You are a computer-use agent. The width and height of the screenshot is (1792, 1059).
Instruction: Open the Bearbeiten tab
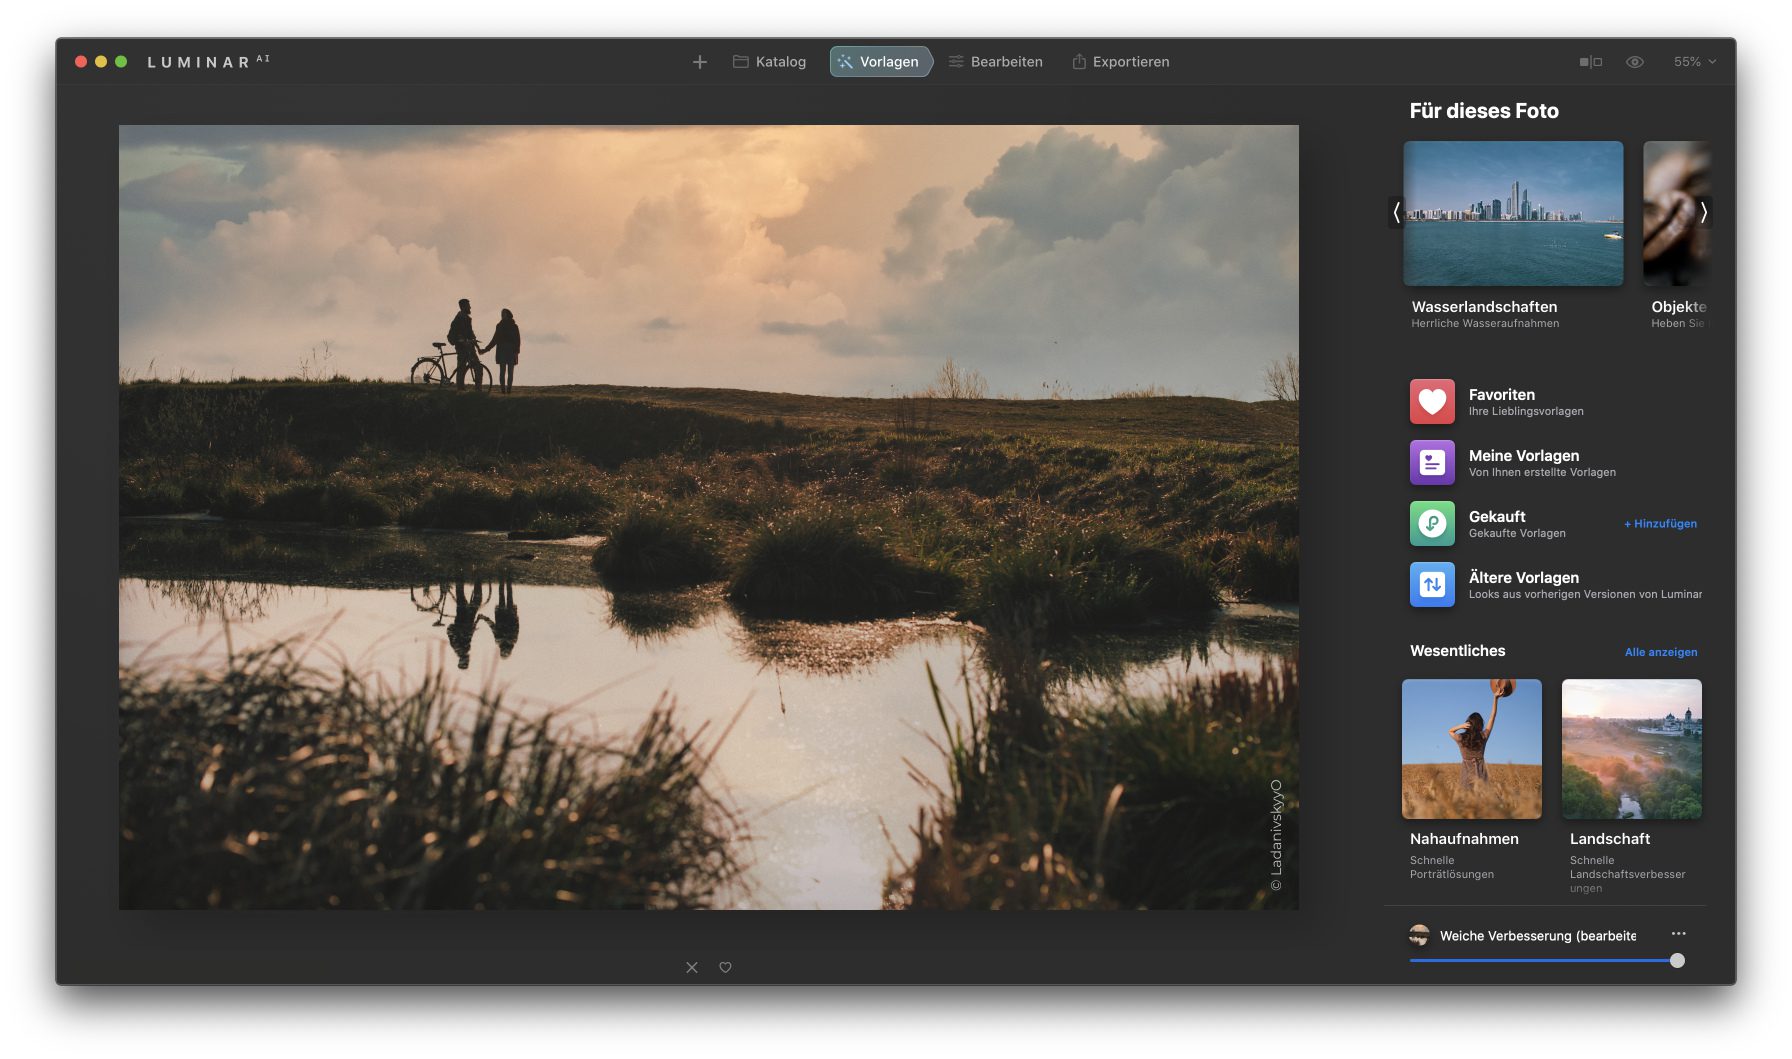click(995, 62)
